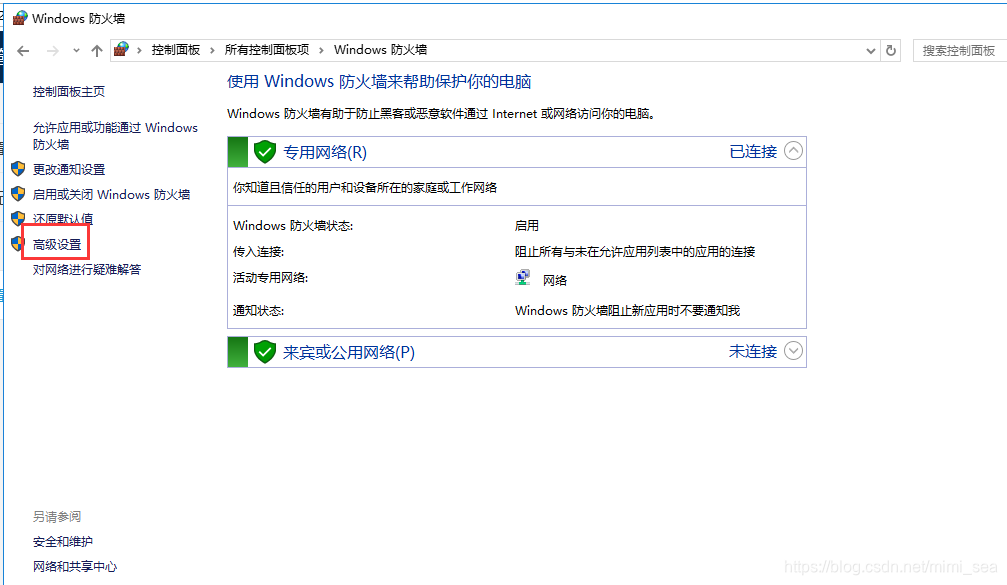
Task: Click the 使用 Windows 防火墙来帮助保护你的电脑 heading
Action: (379, 82)
